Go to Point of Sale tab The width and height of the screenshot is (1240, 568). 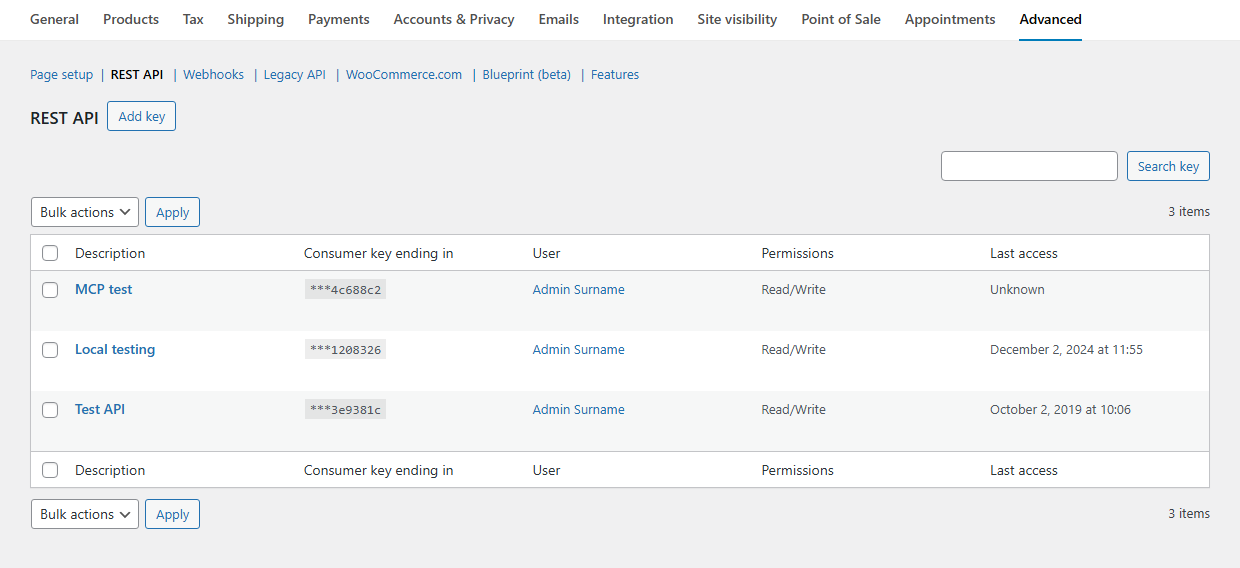pos(841,19)
